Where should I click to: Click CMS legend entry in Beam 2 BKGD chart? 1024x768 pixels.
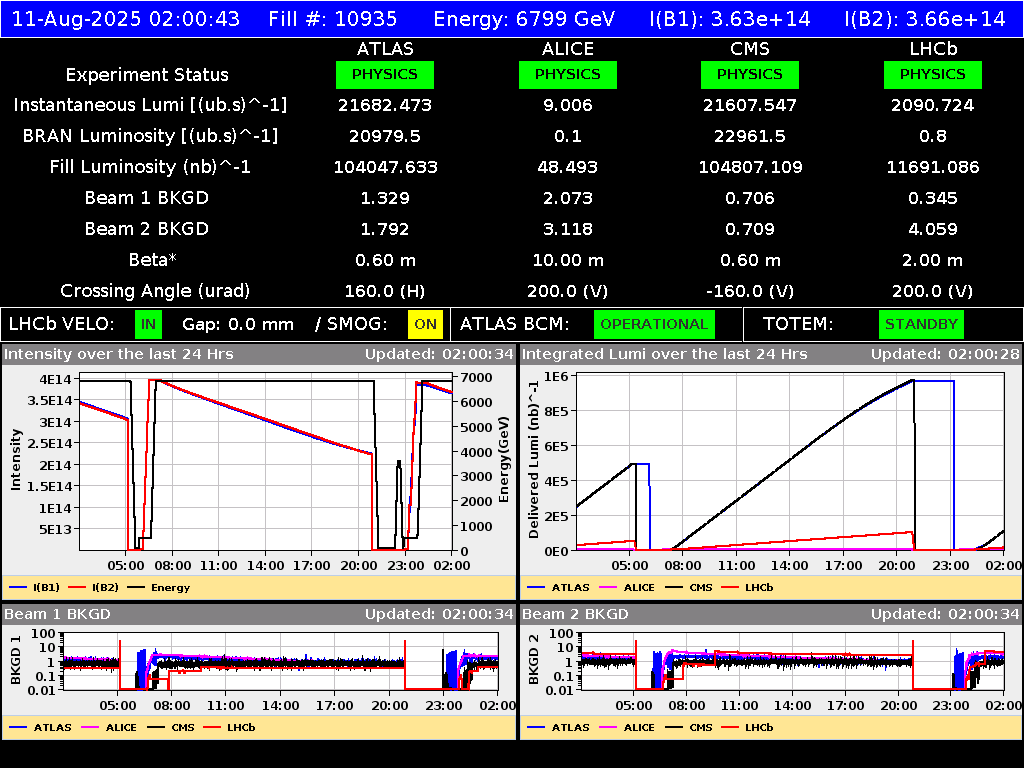click(x=688, y=727)
